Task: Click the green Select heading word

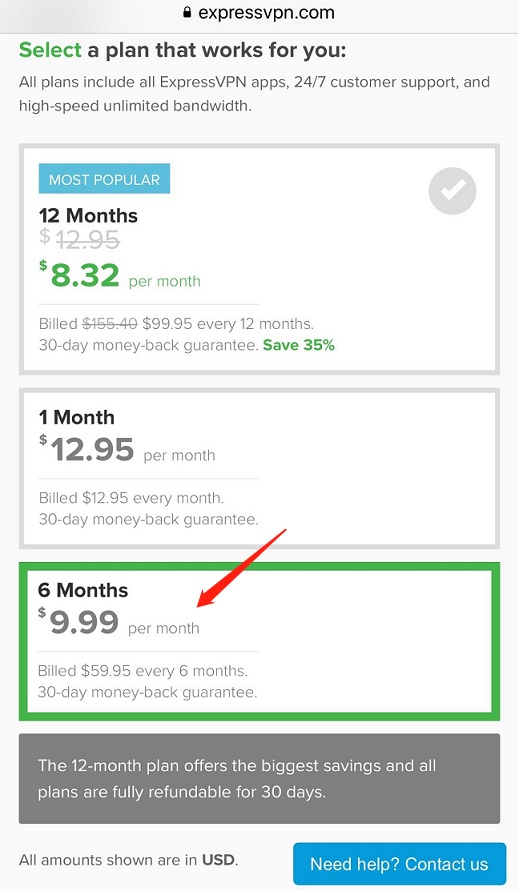Action: [x=50, y=50]
